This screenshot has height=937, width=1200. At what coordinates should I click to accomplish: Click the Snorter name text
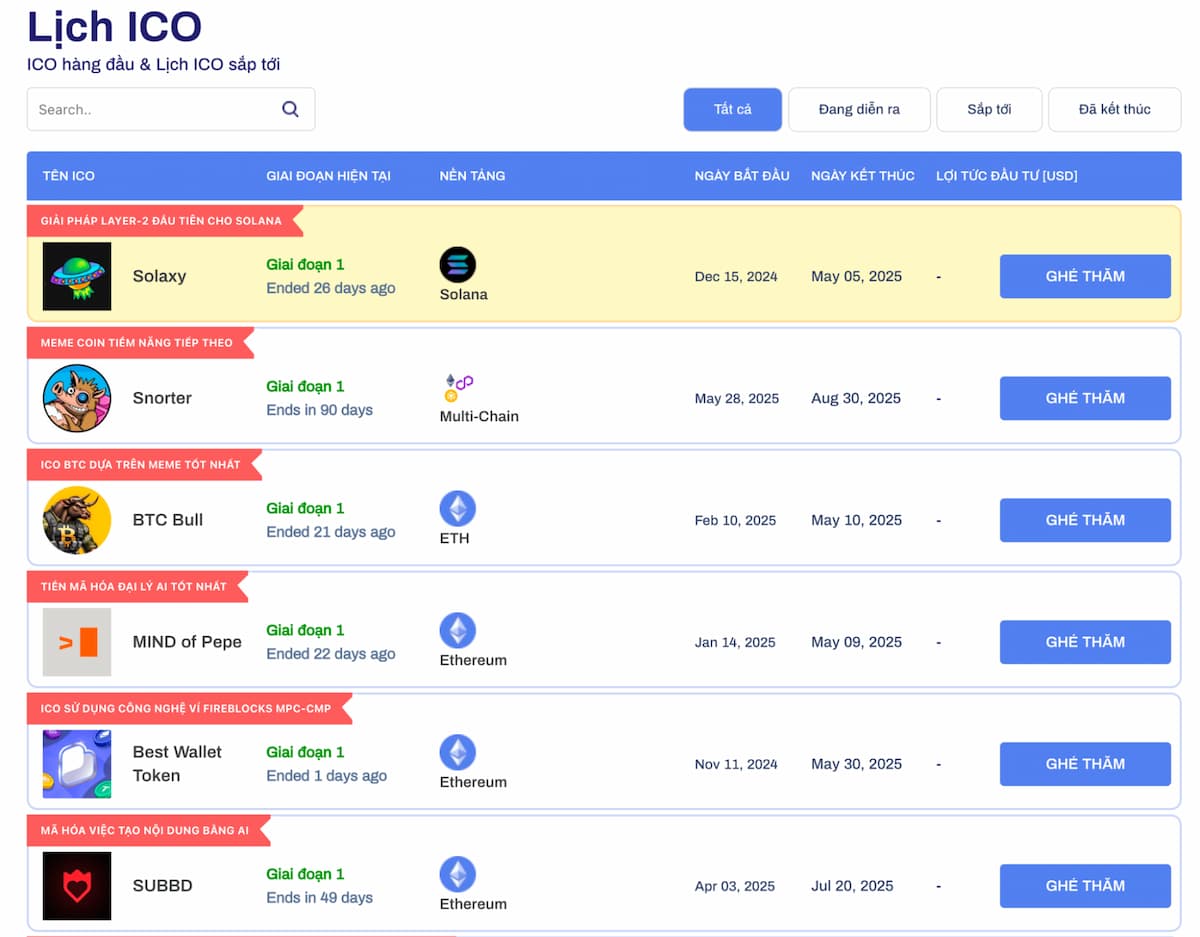pyautogui.click(x=162, y=398)
